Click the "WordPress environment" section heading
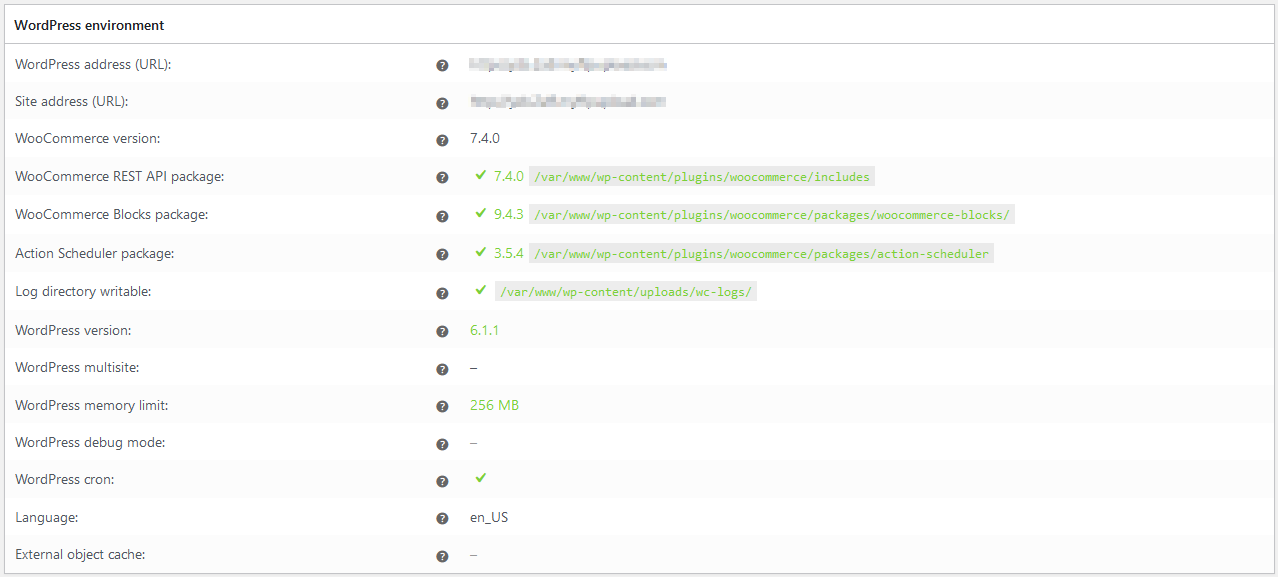 pos(89,25)
